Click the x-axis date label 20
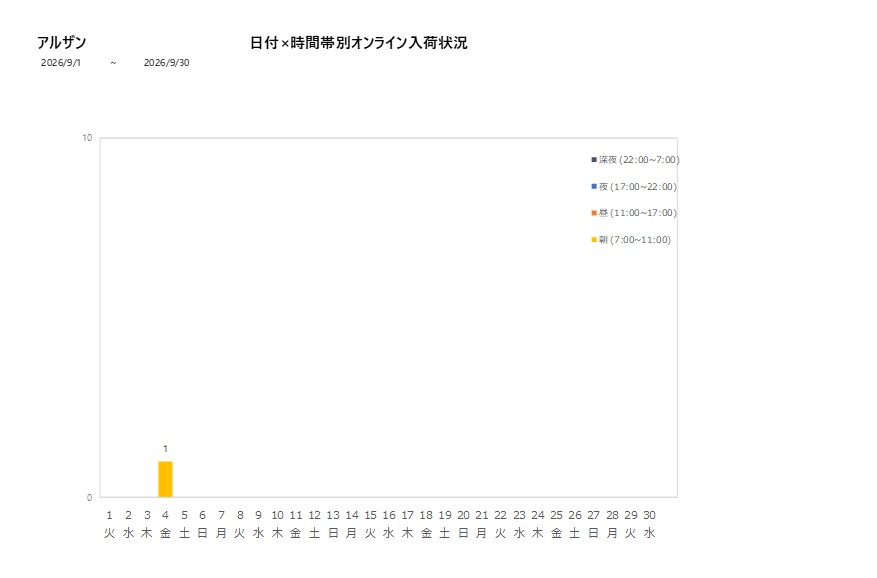877x578 pixels. point(463,515)
